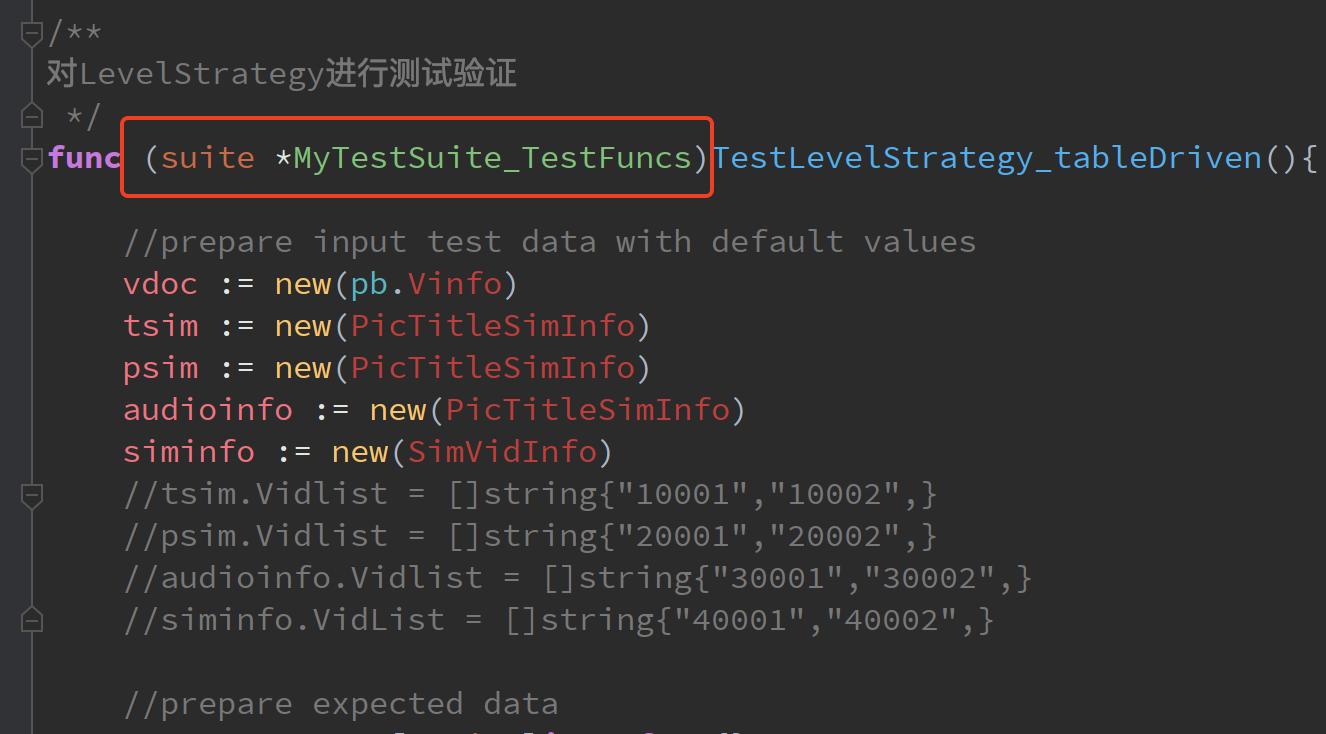Click the Chinese LevelStrategy doc comment line

(281, 74)
